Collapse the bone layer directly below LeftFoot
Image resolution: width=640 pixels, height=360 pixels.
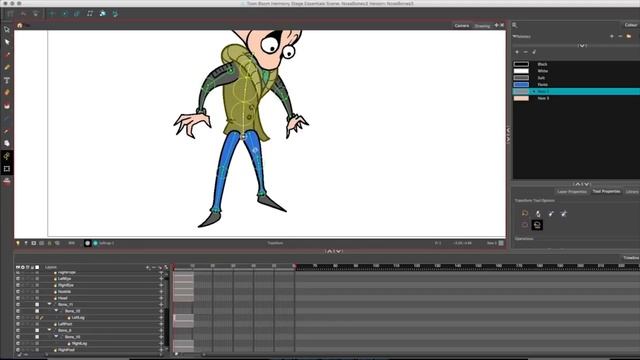tap(49, 330)
